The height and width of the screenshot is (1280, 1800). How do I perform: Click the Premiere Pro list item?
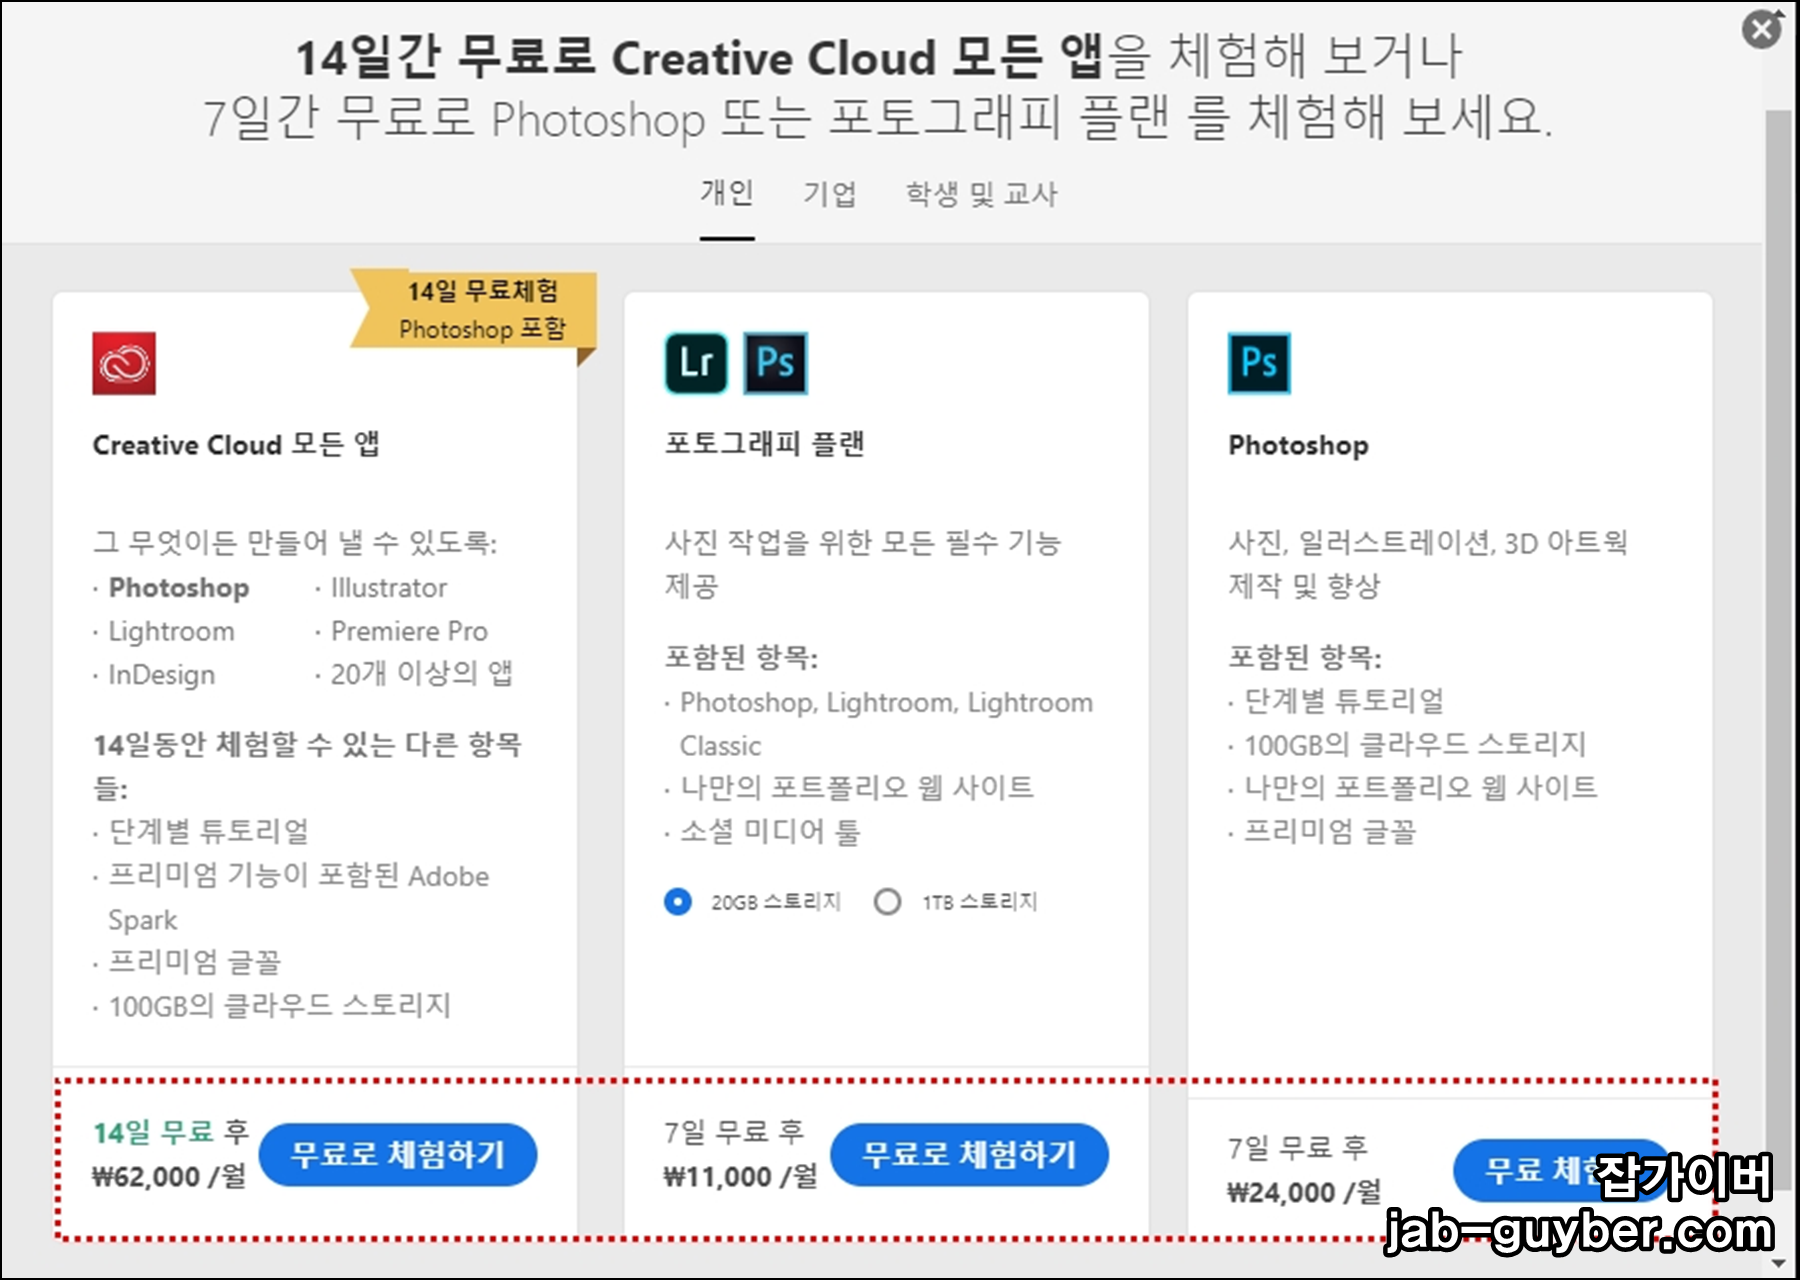coord(409,631)
